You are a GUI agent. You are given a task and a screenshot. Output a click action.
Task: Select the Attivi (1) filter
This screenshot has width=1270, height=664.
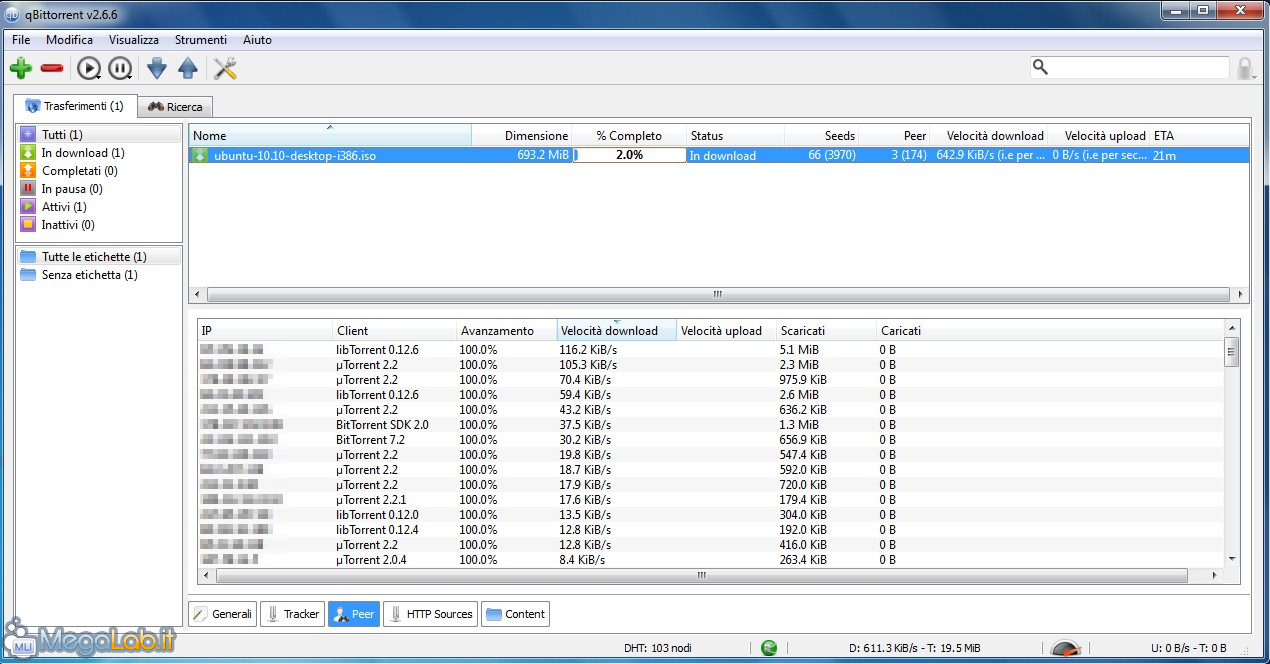point(99,206)
